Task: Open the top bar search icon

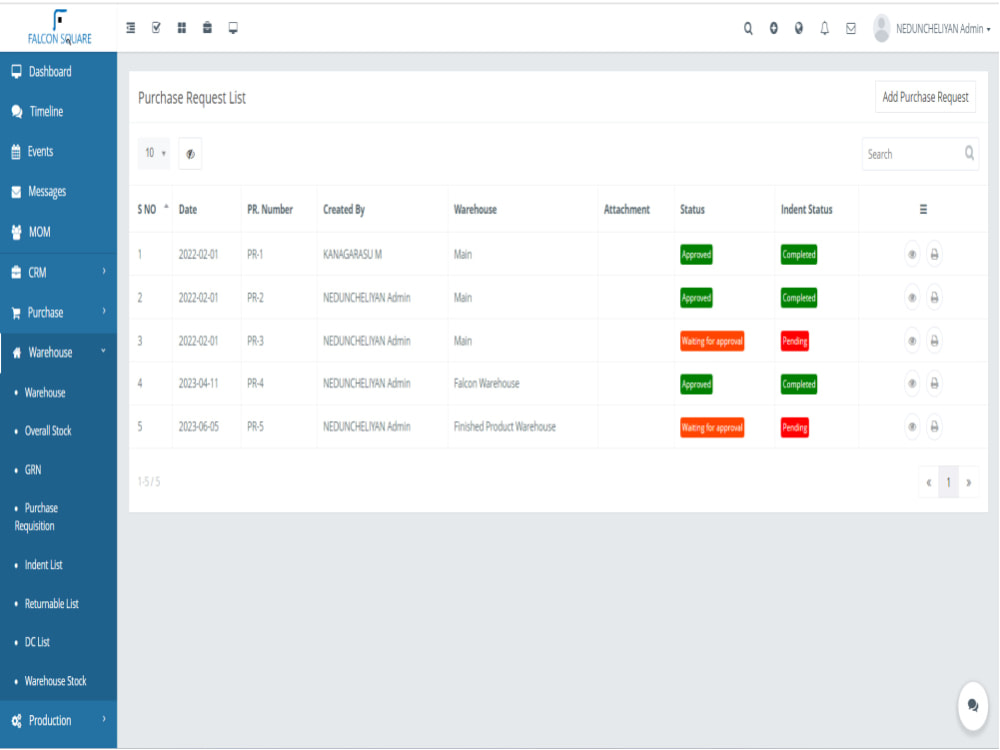Action: 748,29
